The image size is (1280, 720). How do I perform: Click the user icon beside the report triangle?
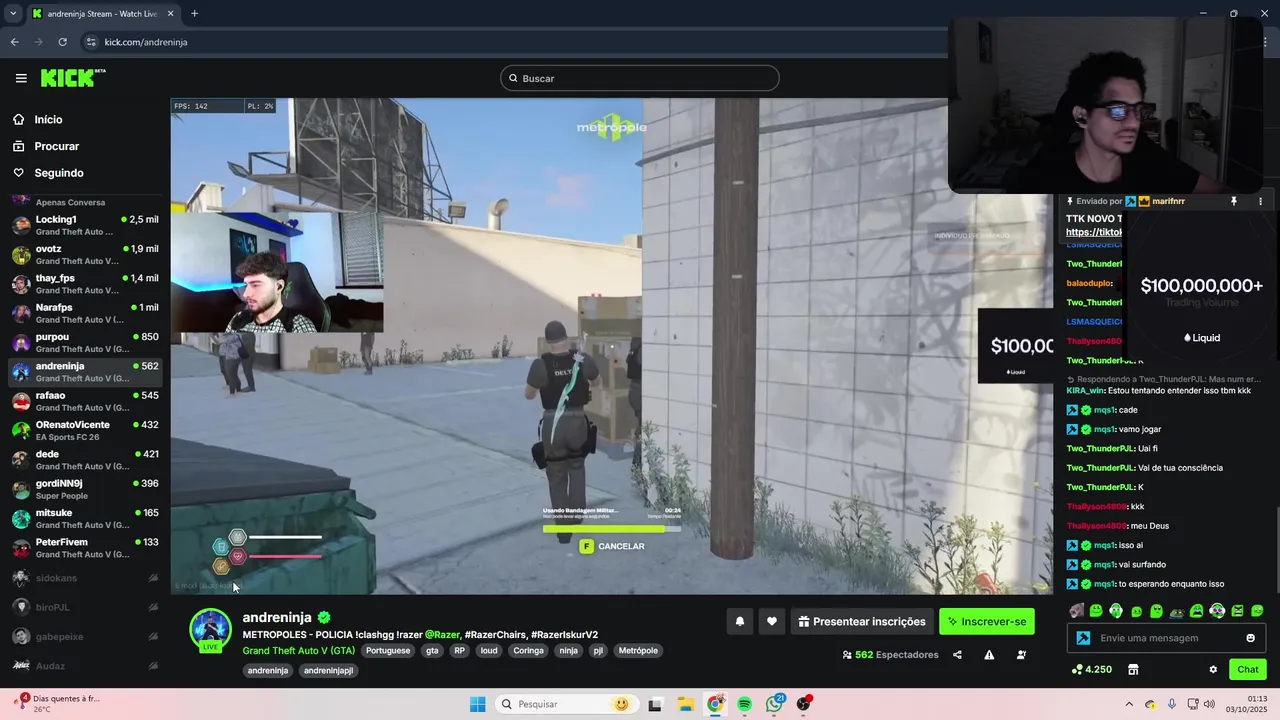point(1021,655)
